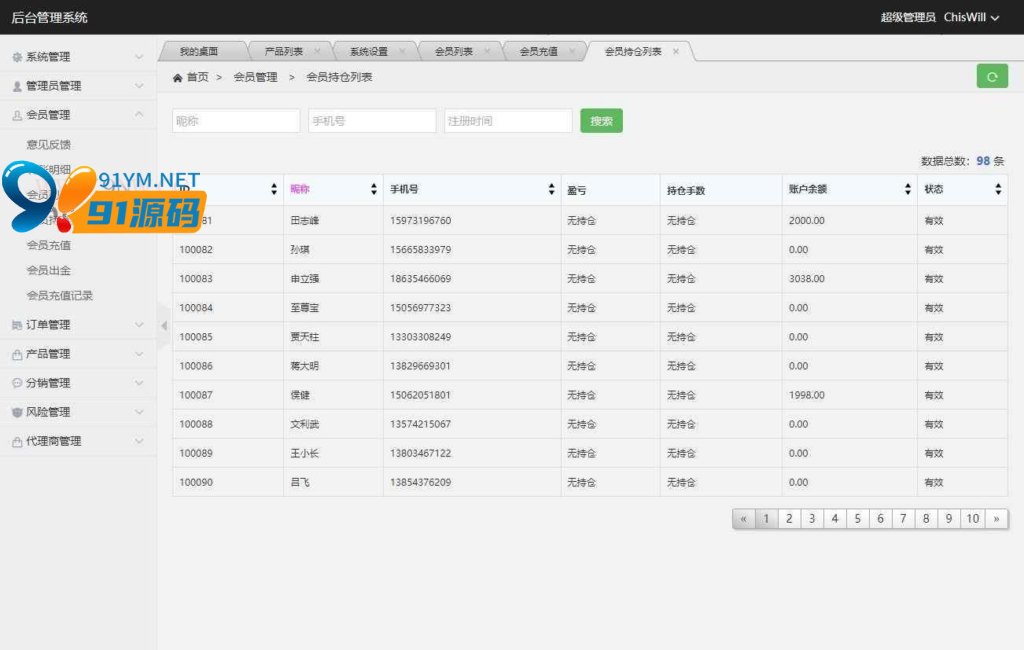1024x650 pixels.
Task: Sort by ID column arrows
Action: pos(274,189)
